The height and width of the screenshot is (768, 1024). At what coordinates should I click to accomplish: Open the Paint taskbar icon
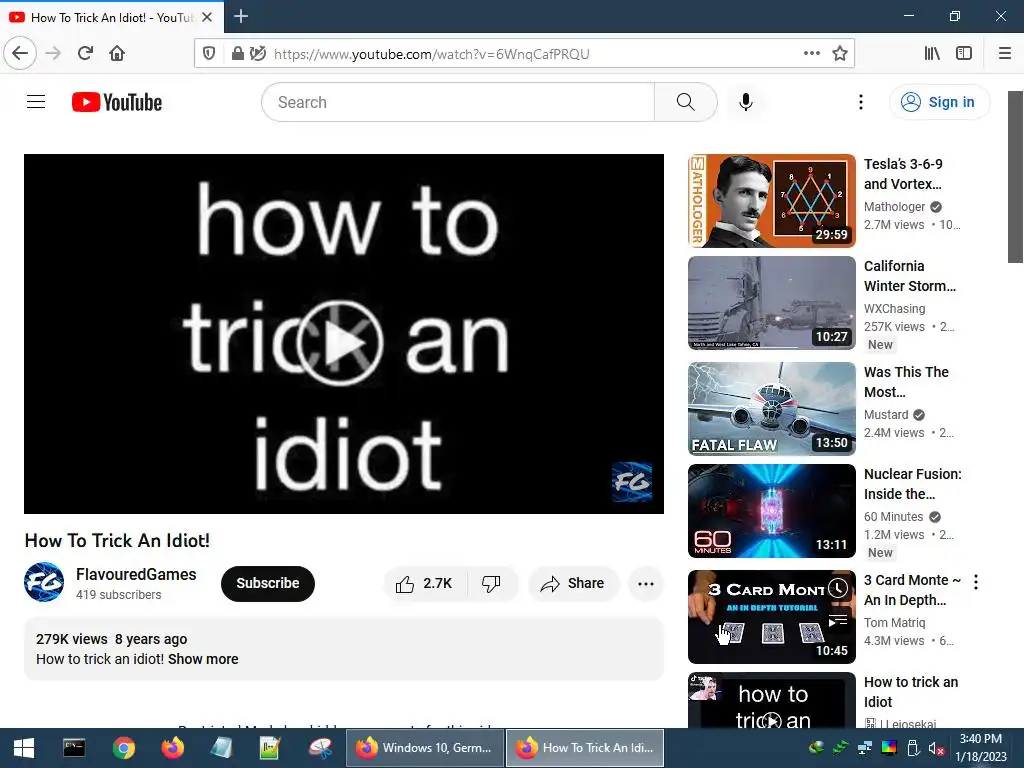tap(320, 748)
